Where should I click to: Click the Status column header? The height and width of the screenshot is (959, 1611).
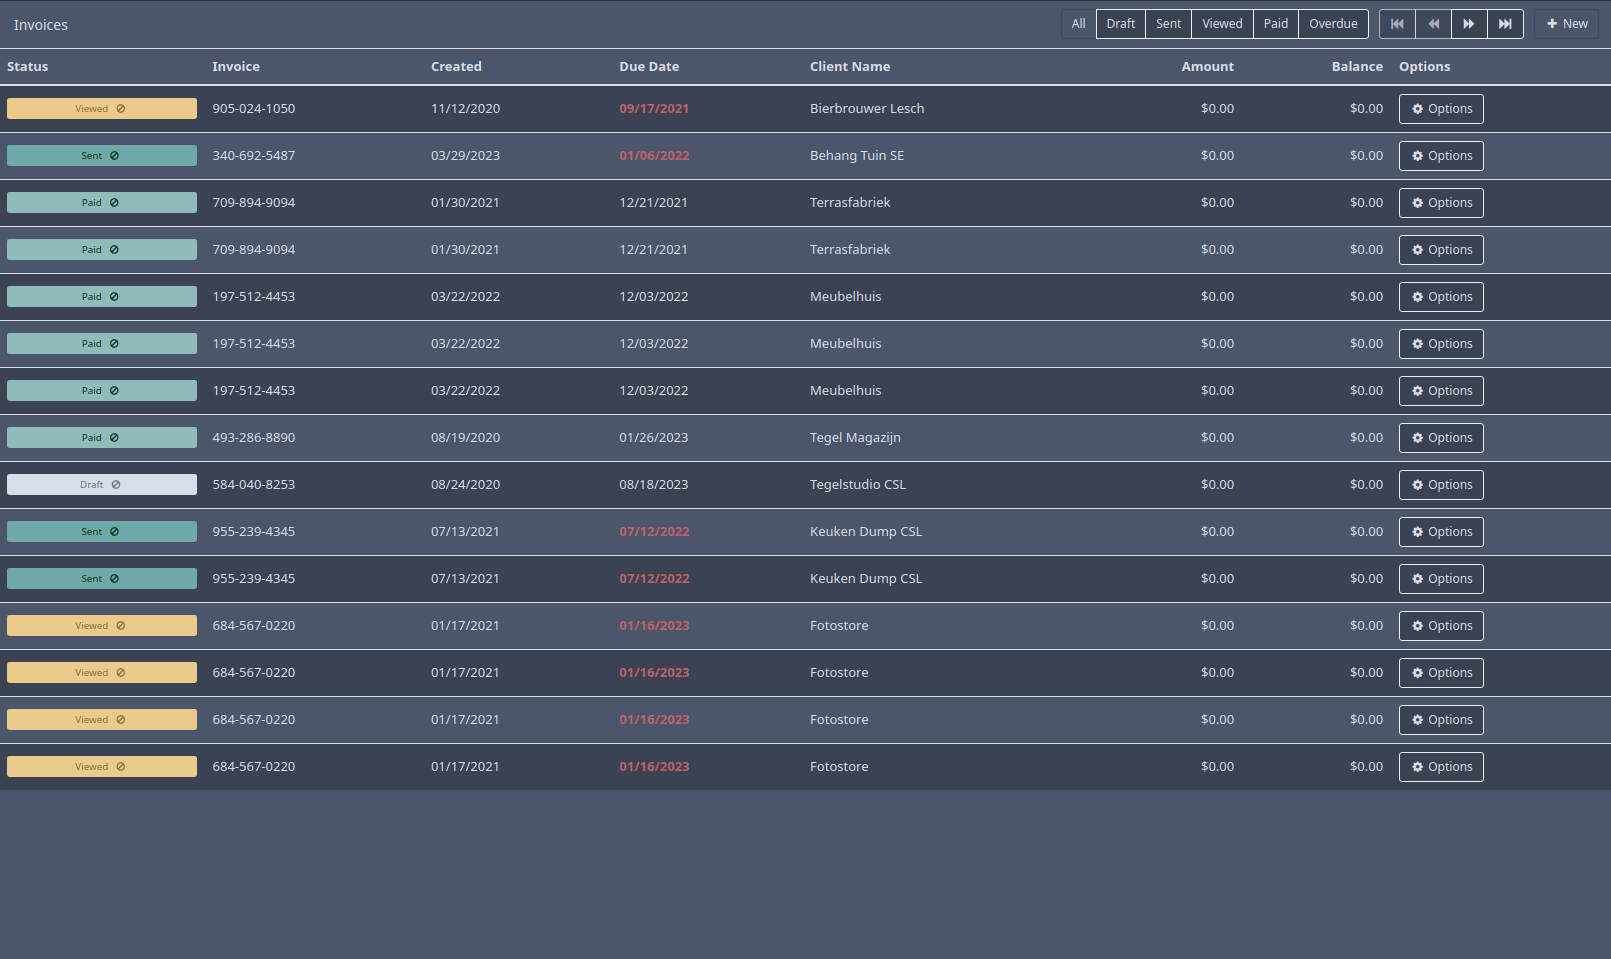27,66
